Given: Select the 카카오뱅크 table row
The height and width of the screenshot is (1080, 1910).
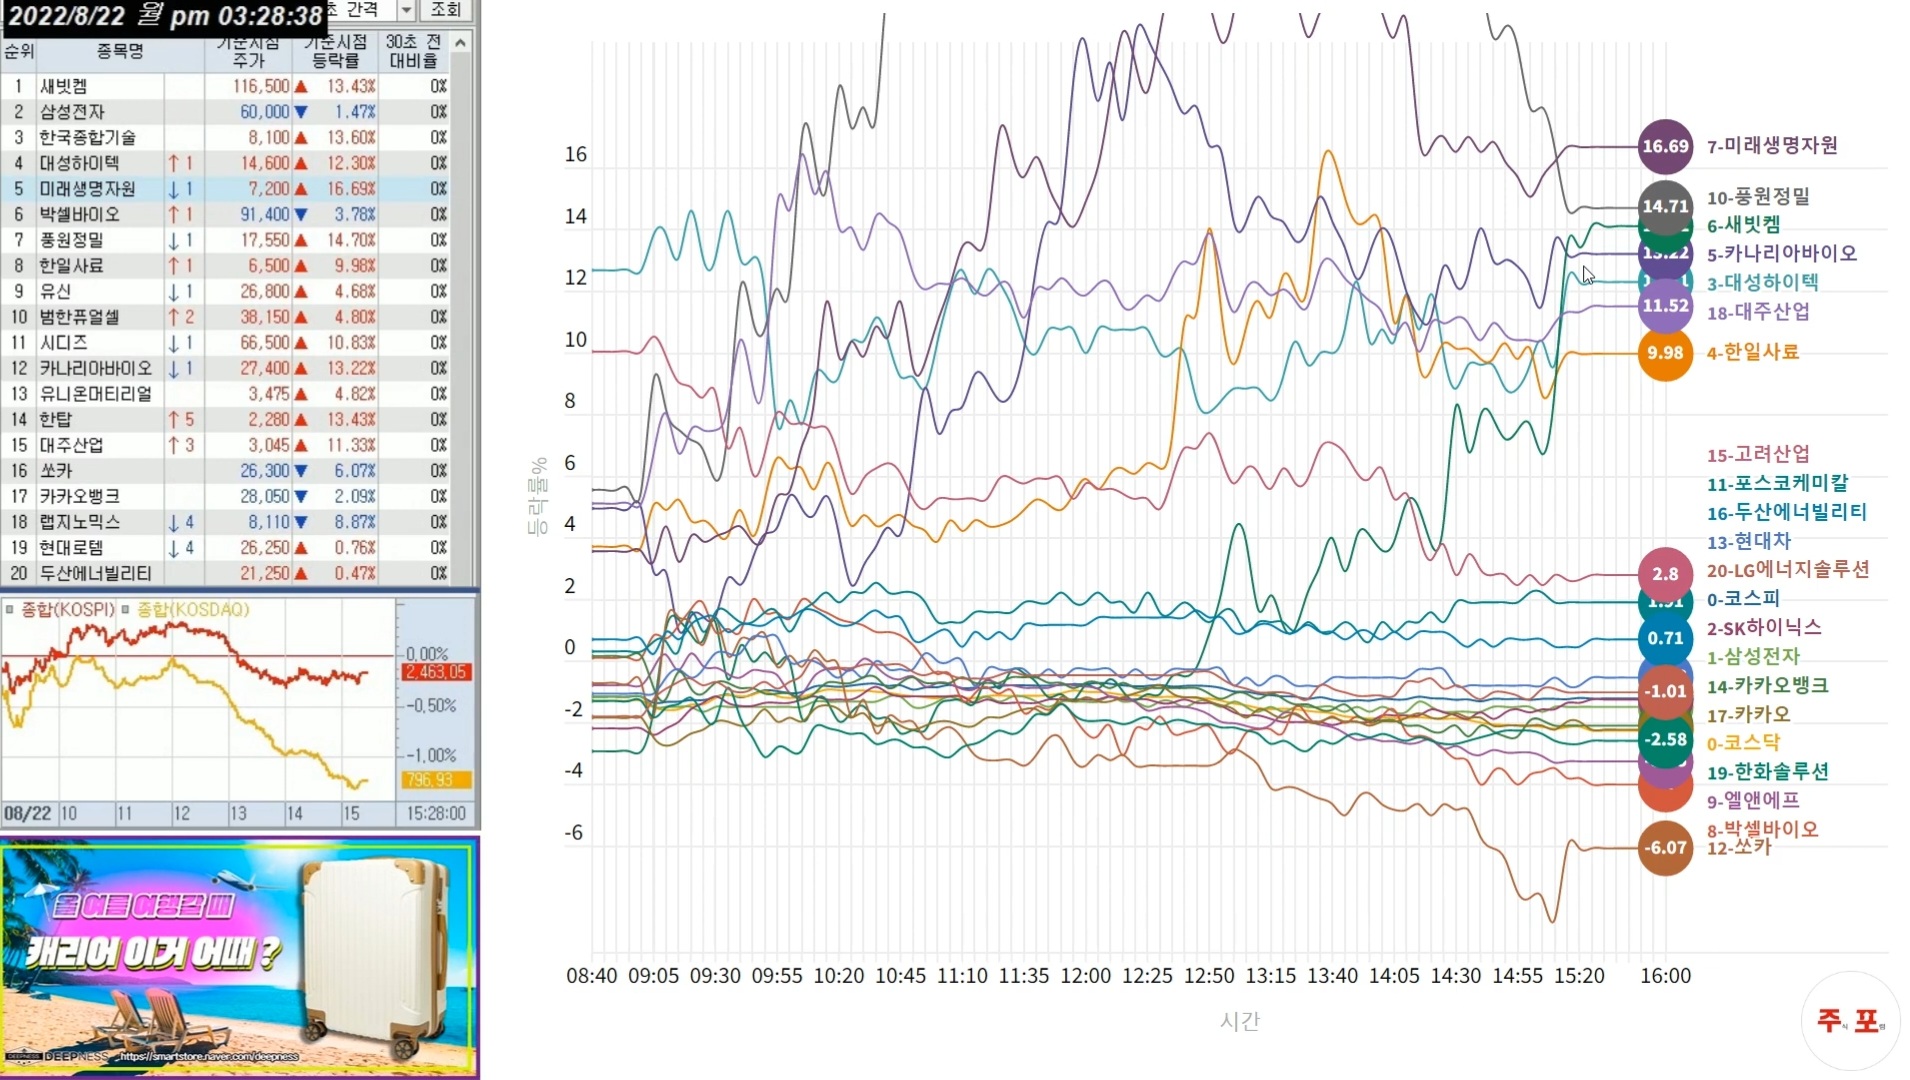Looking at the screenshot, I should coord(225,497).
